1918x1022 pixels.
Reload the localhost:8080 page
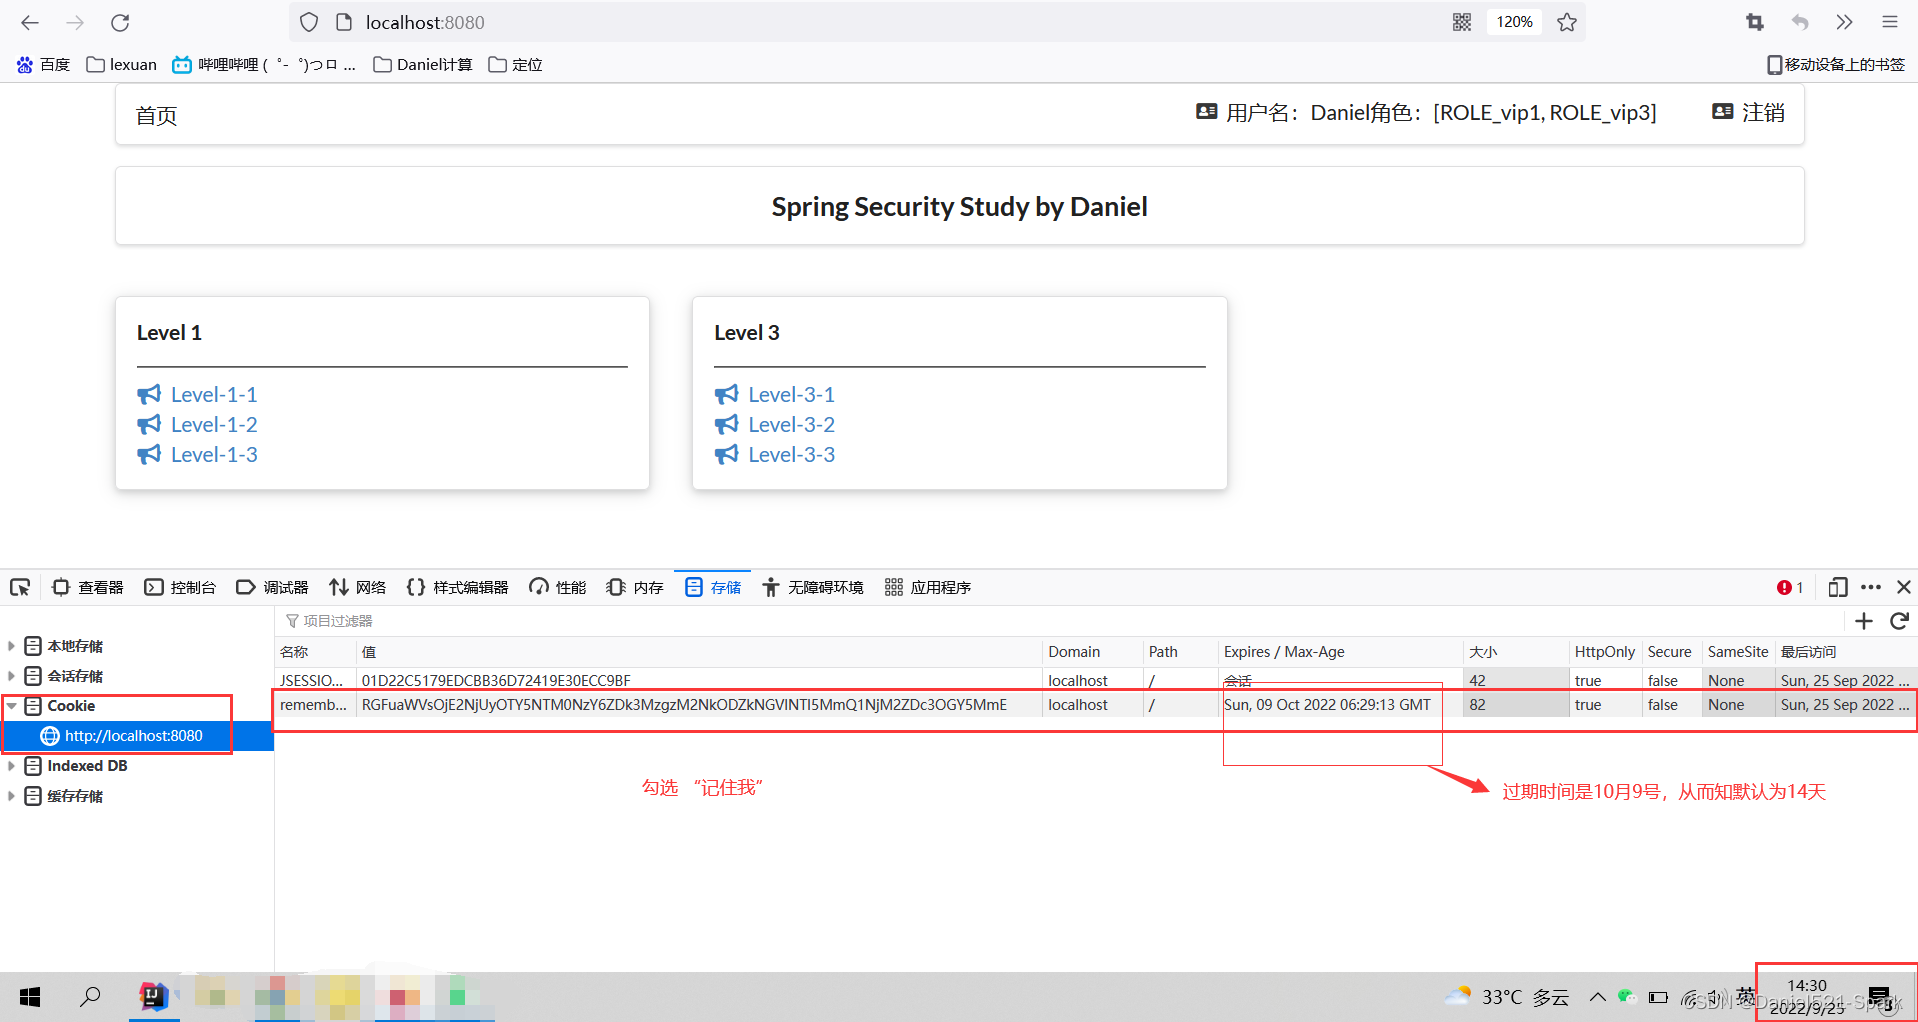(x=120, y=22)
